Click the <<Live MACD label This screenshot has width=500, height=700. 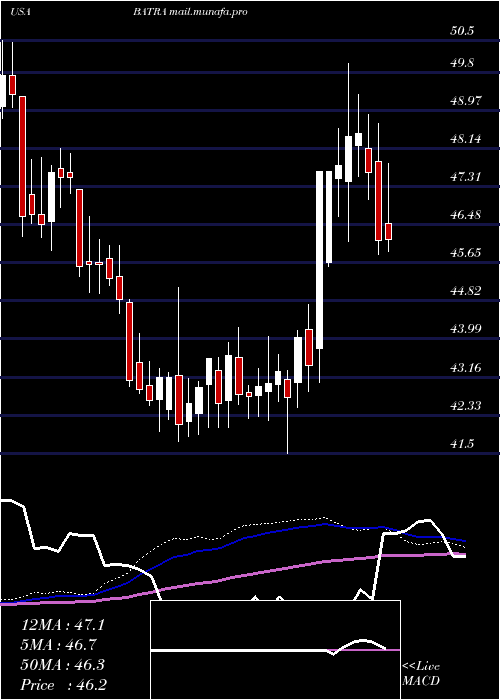click(421, 673)
